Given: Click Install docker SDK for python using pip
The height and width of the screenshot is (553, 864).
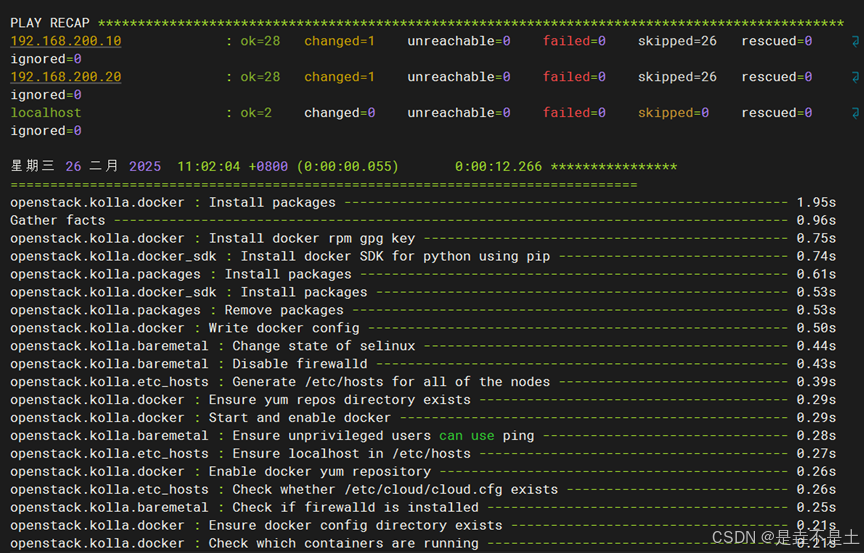Looking at the screenshot, I should pyautogui.click(x=423, y=256).
